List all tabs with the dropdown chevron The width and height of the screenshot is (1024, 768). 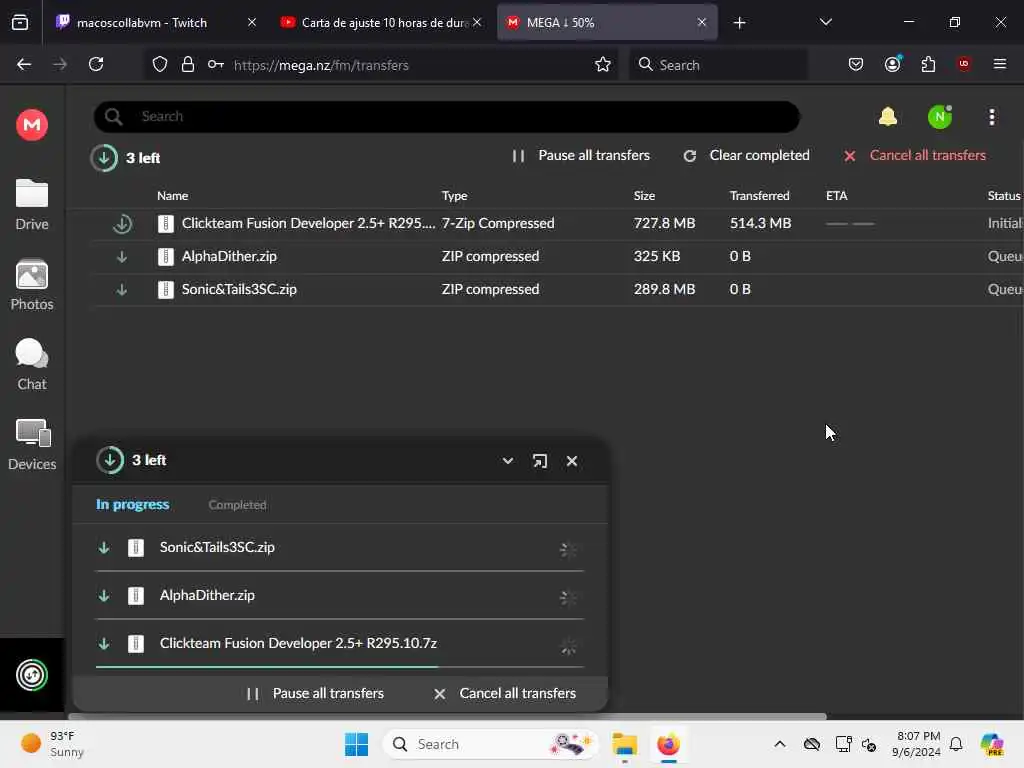click(x=825, y=22)
